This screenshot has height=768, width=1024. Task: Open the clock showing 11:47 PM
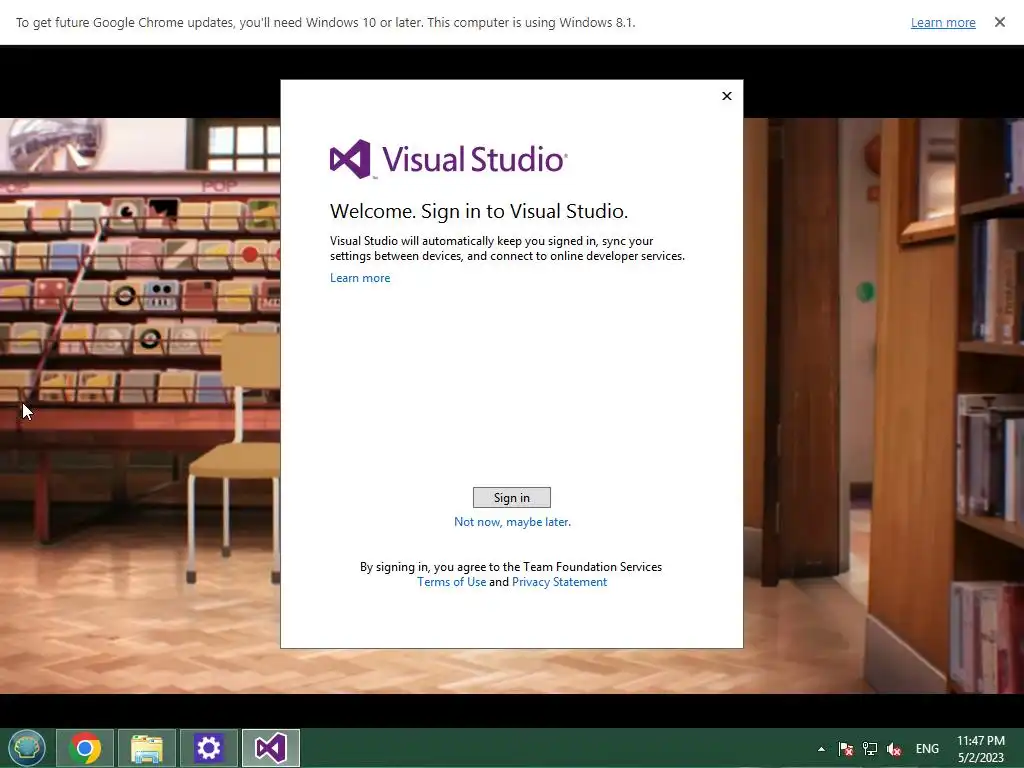(x=981, y=748)
